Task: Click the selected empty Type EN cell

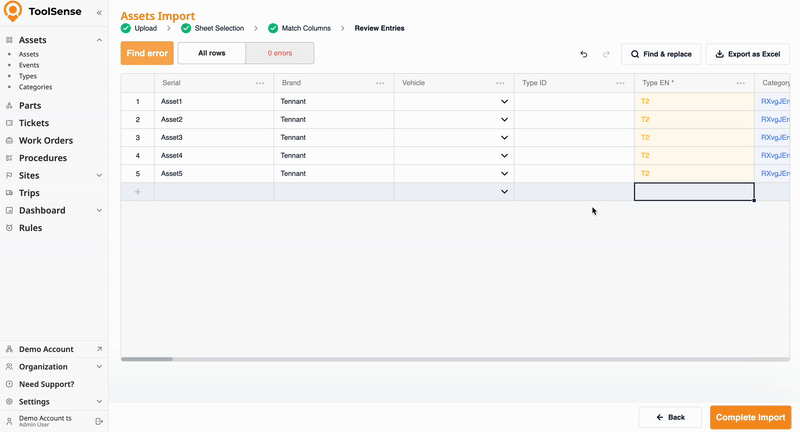Action: pos(694,192)
